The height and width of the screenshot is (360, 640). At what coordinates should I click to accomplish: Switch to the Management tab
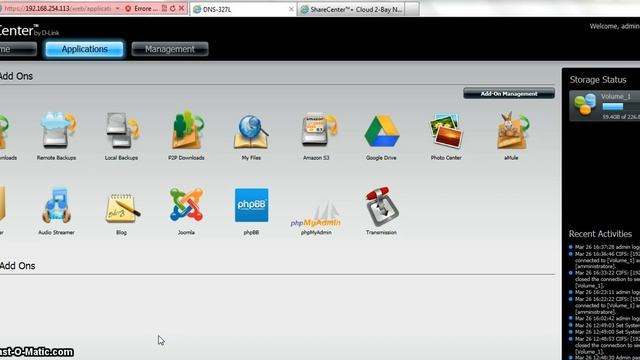(x=170, y=49)
